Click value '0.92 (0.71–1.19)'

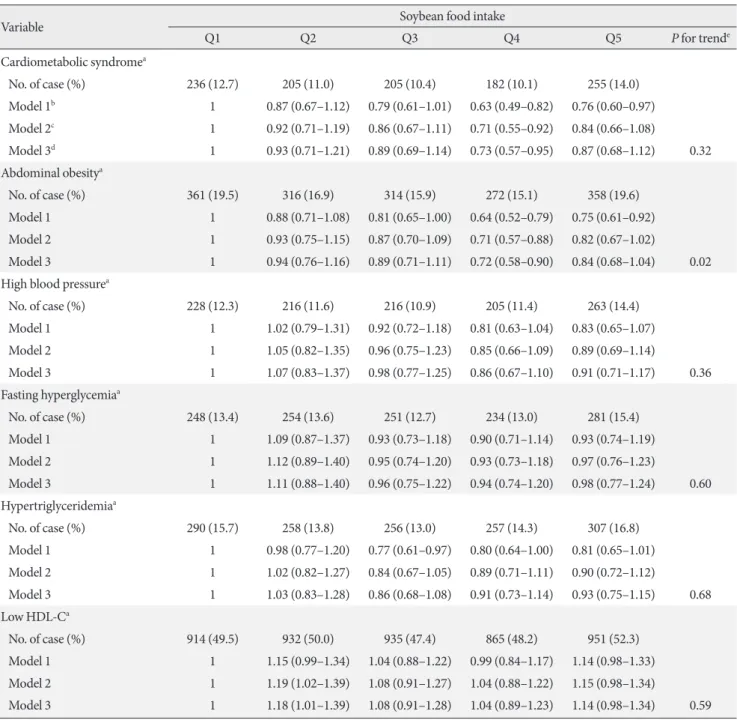pyautogui.click(x=308, y=128)
